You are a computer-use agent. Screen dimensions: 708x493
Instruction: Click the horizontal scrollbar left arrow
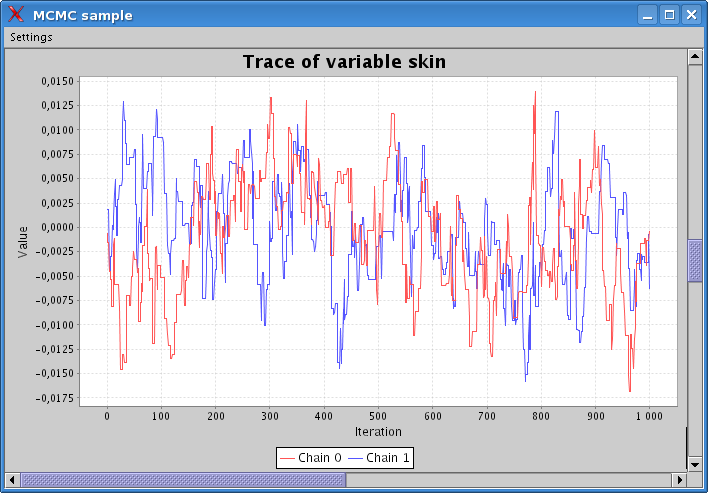(13, 479)
